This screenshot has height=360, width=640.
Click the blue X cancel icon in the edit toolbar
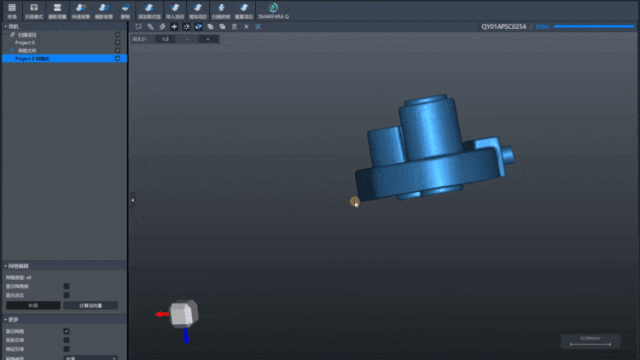coord(258,27)
